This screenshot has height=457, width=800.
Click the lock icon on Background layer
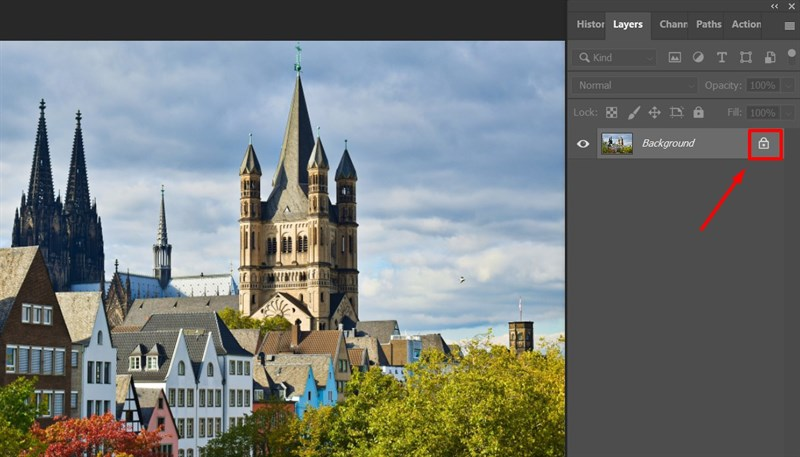click(x=764, y=144)
